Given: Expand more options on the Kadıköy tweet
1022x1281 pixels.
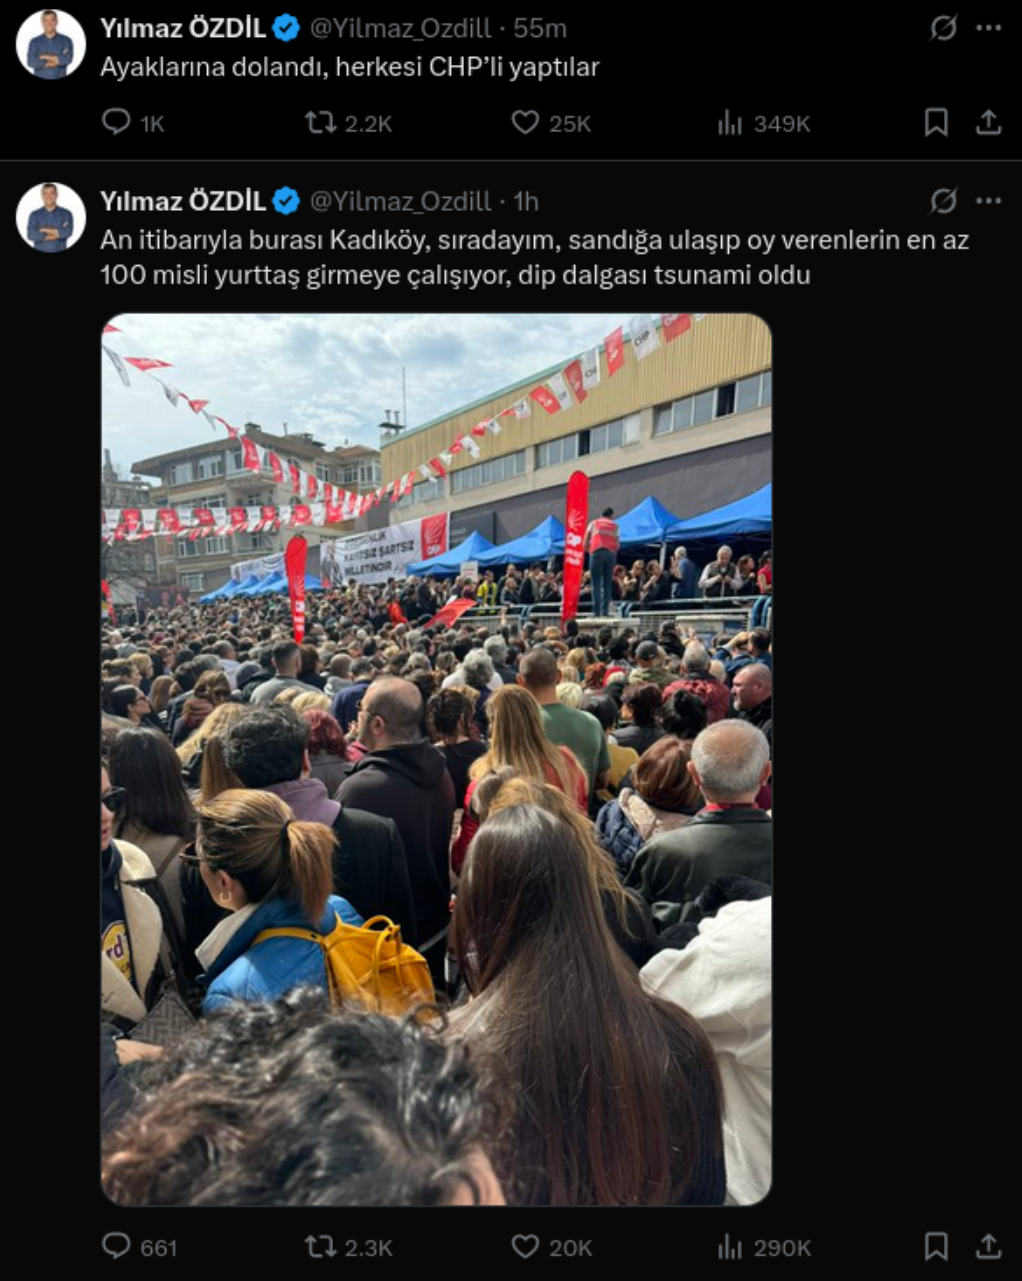Looking at the screenshot, I should [x=989, y=201].
